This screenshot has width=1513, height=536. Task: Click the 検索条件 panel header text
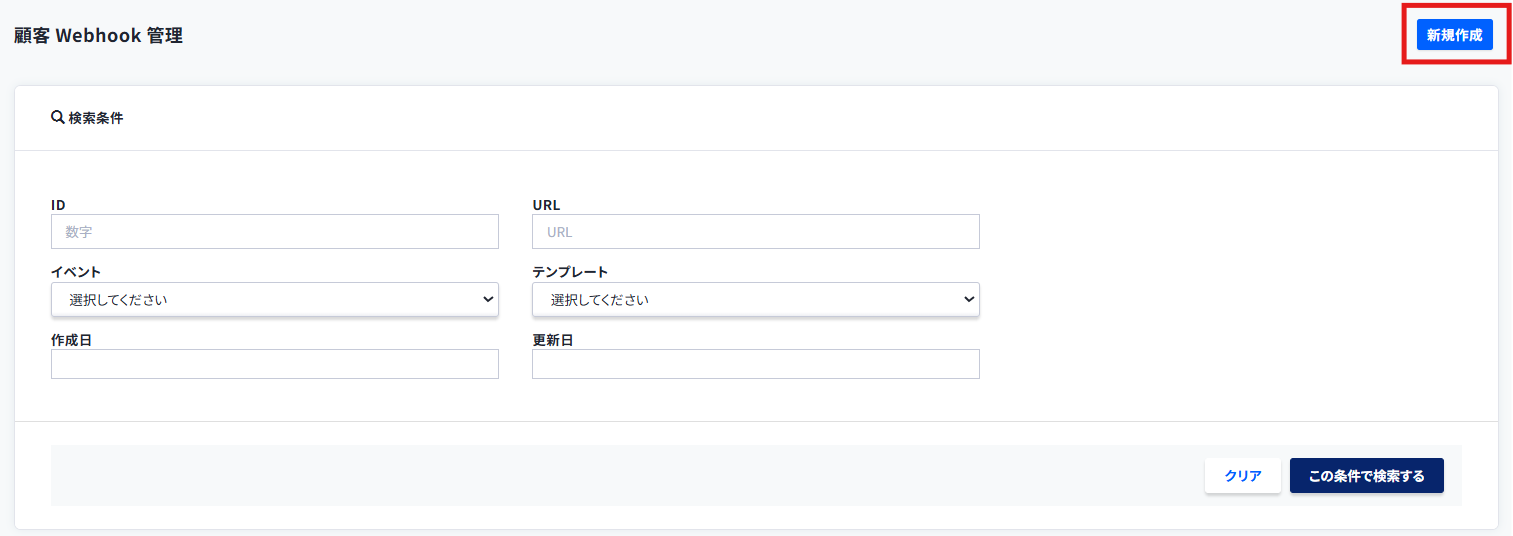coord(96,118)
